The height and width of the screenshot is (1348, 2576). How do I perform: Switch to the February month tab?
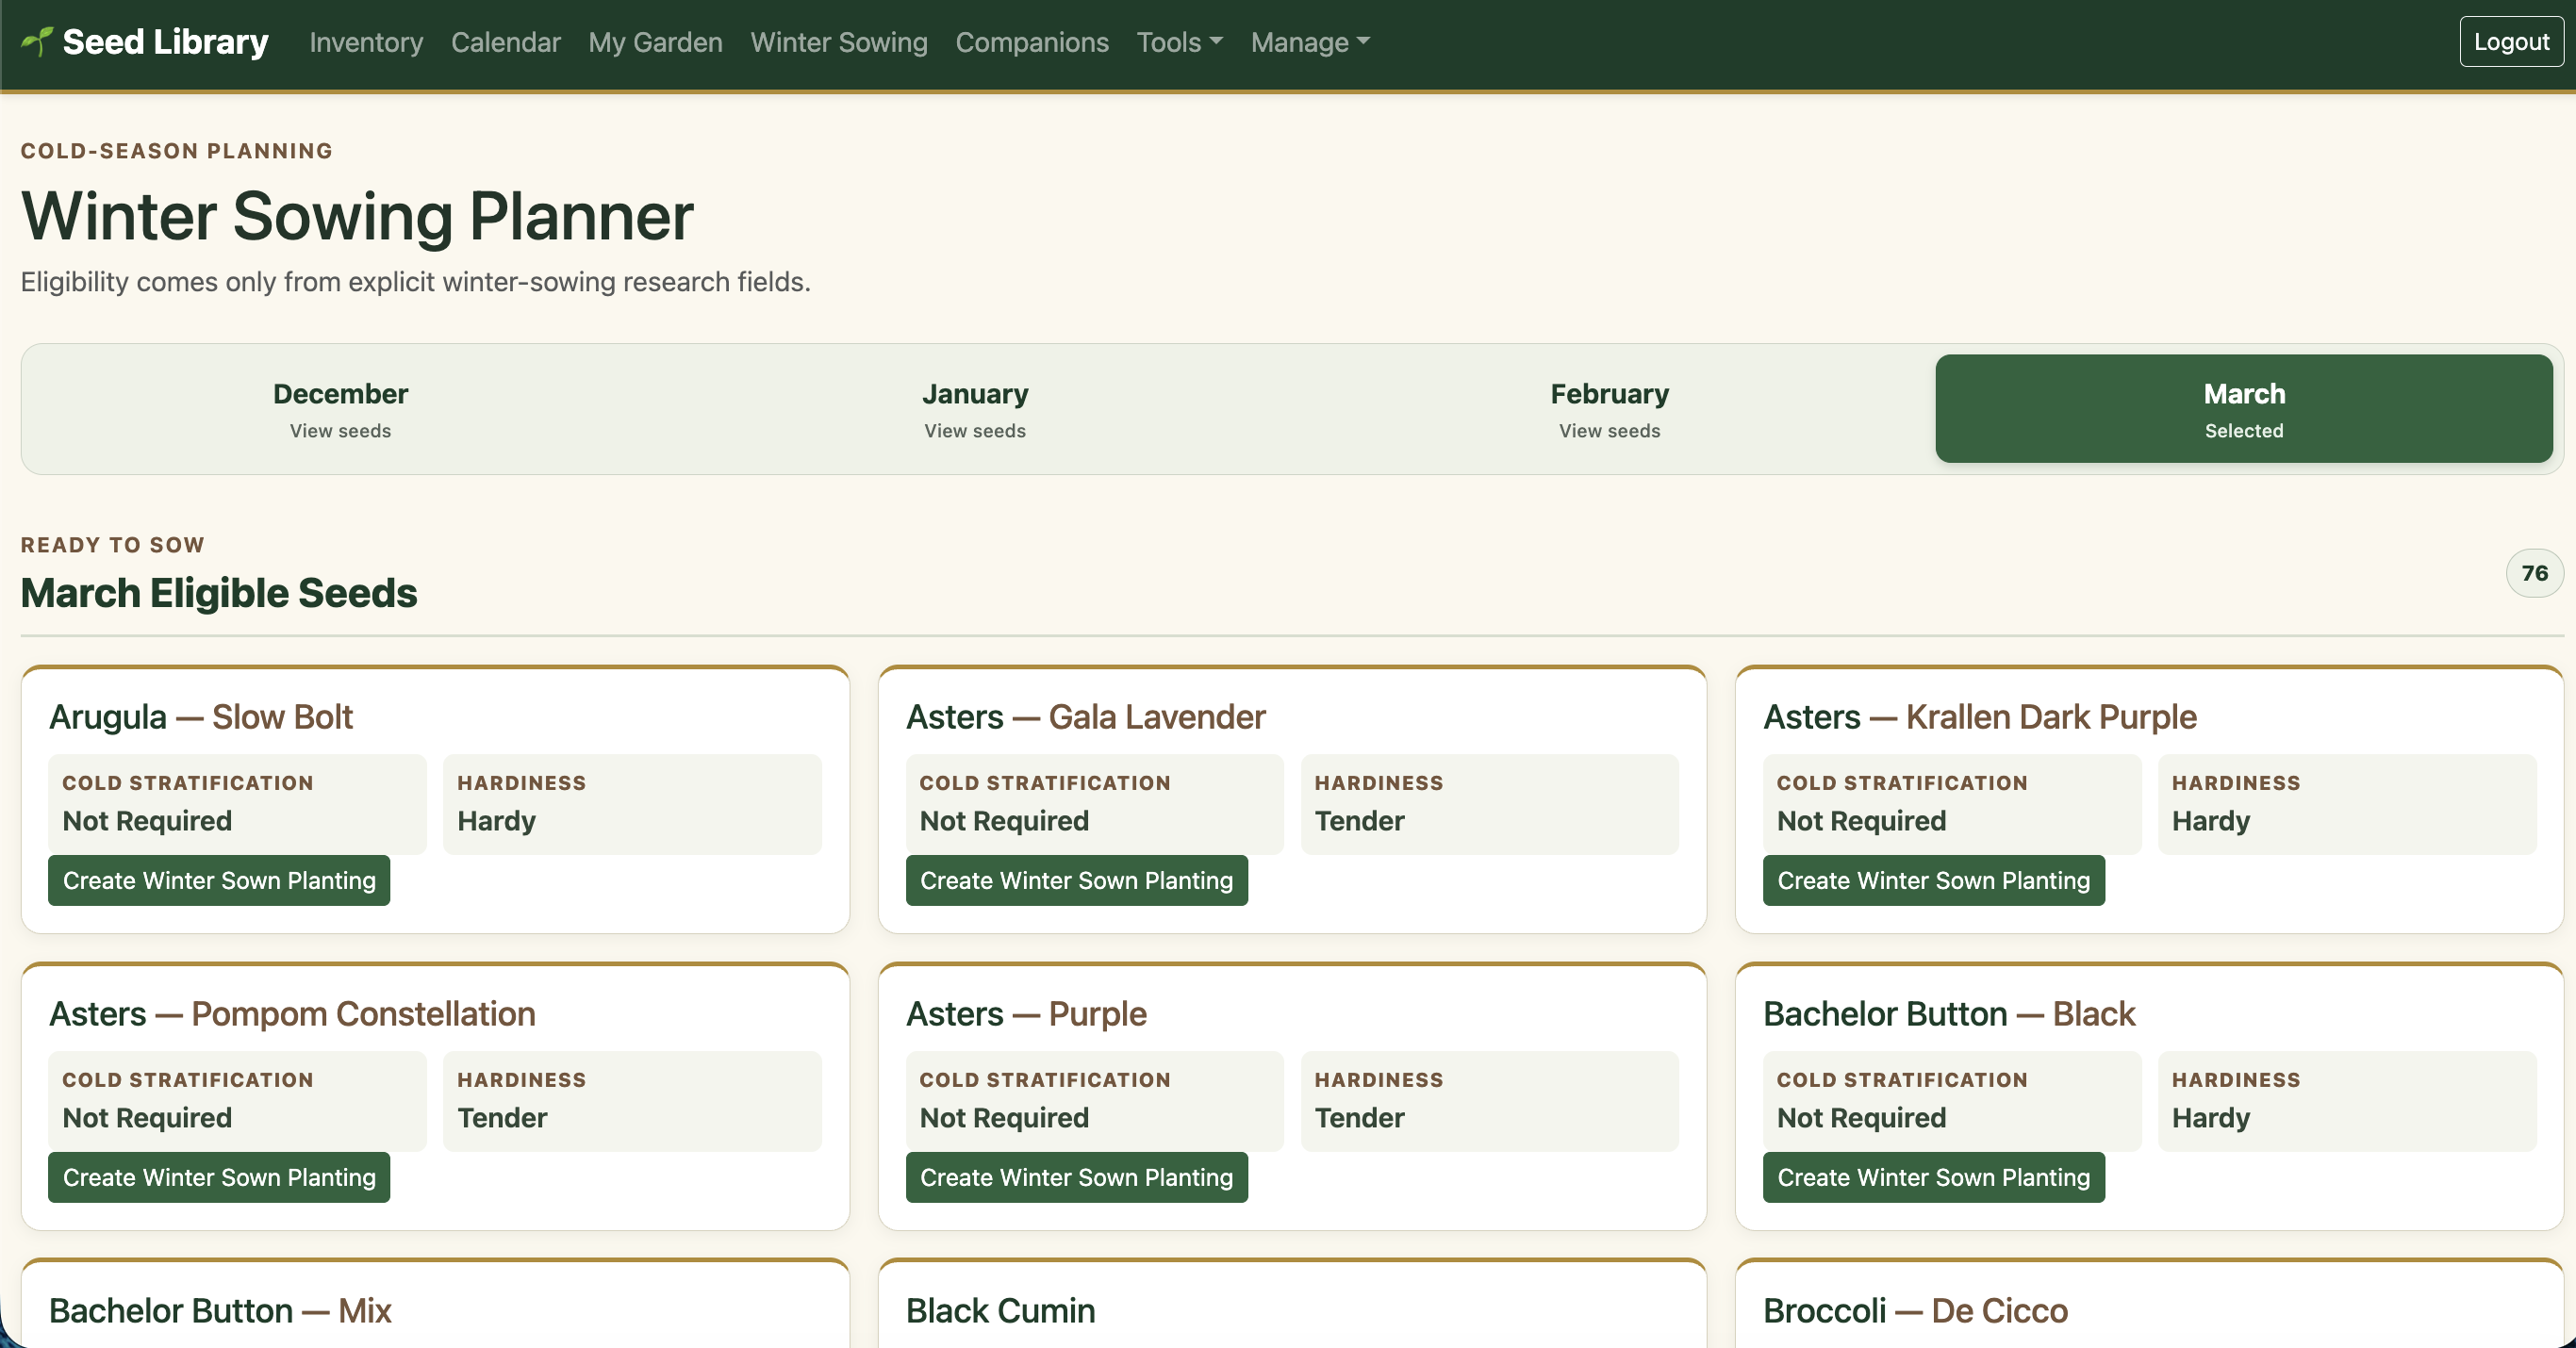point(1609,409)
